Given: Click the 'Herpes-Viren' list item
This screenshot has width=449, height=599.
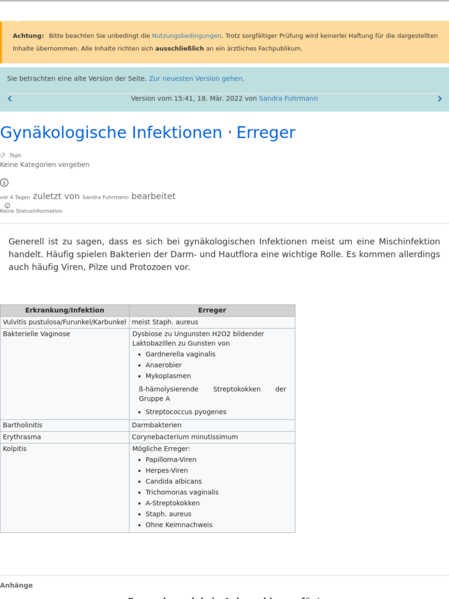Looking at the screenshot, I should (x=167, y=470).
